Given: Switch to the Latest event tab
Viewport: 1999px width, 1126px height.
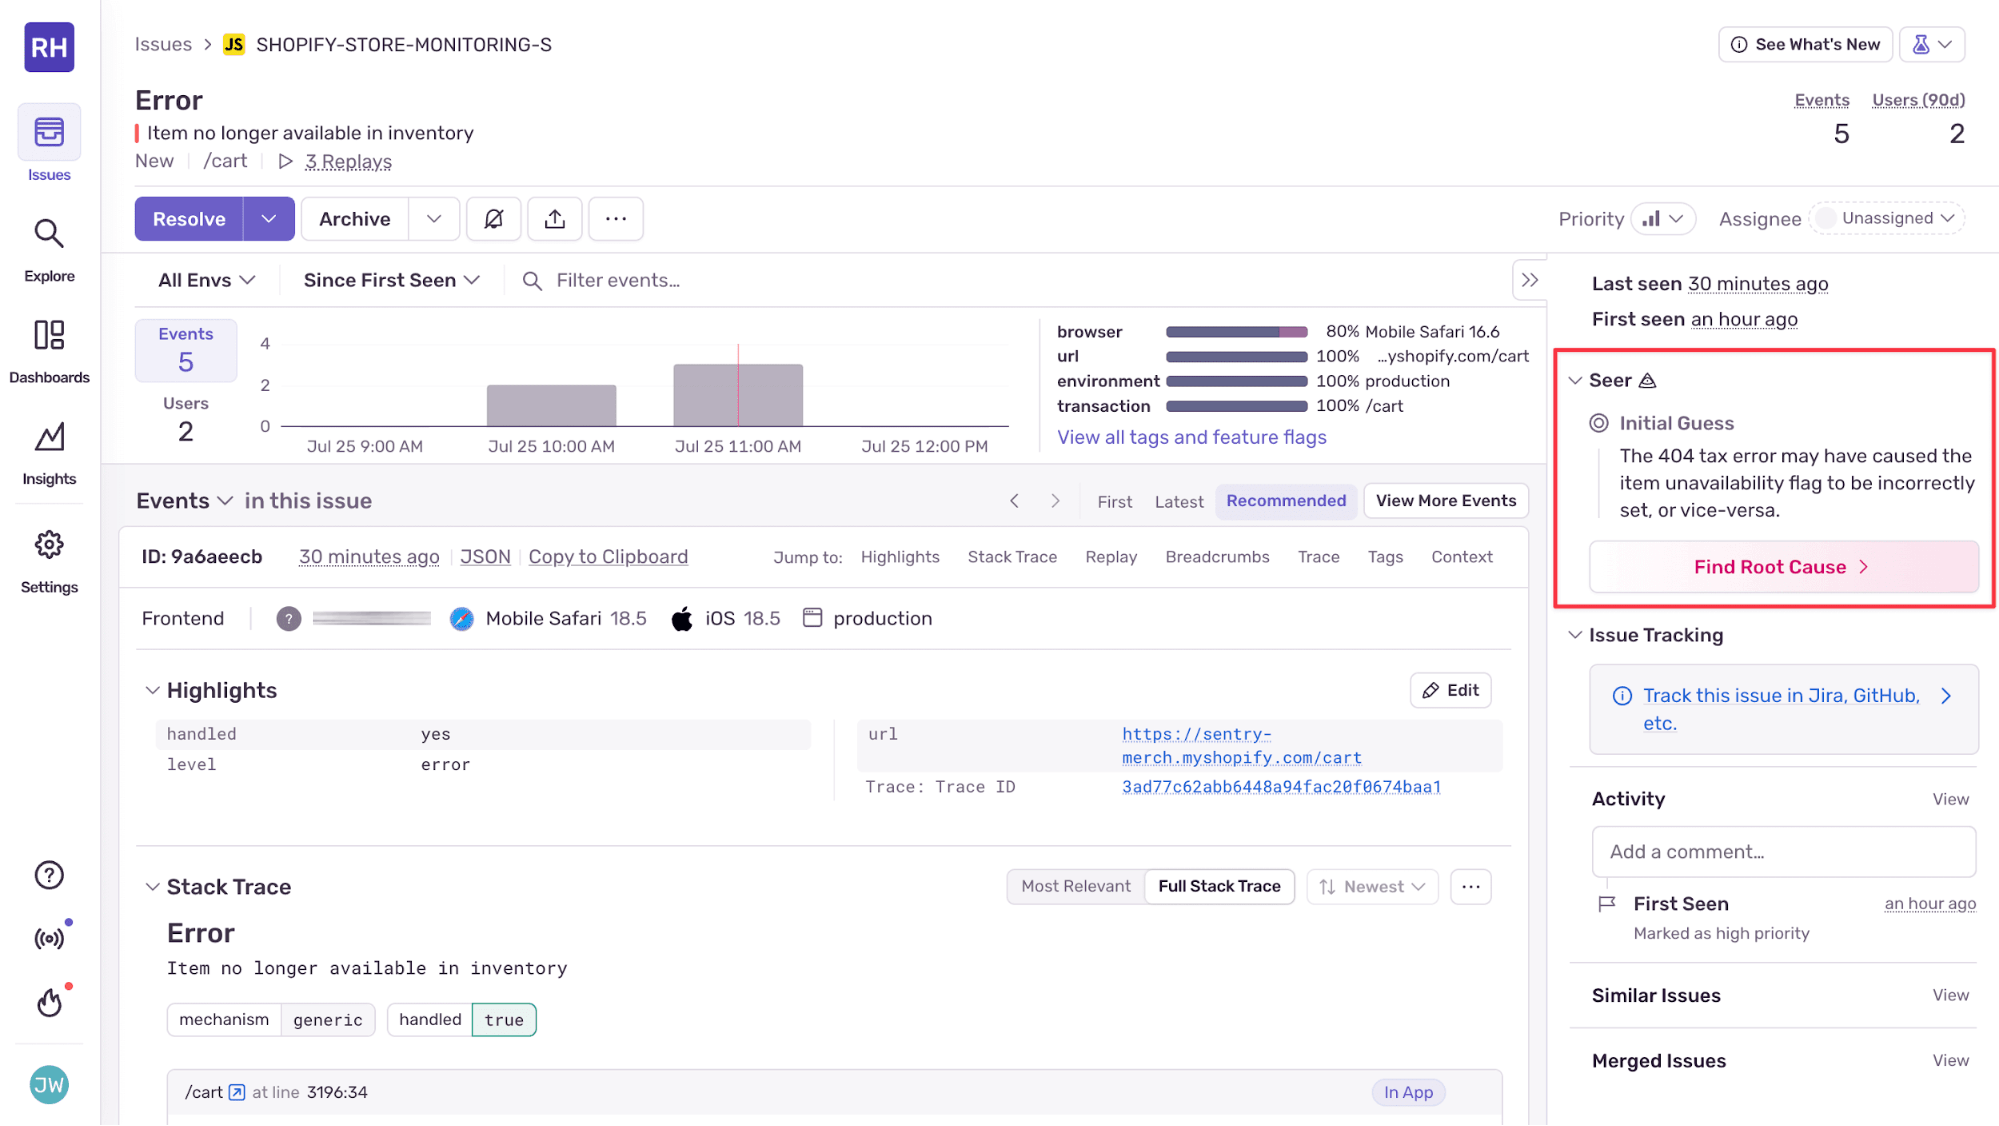Looking at the screenshot, I should click(1177, 501).
